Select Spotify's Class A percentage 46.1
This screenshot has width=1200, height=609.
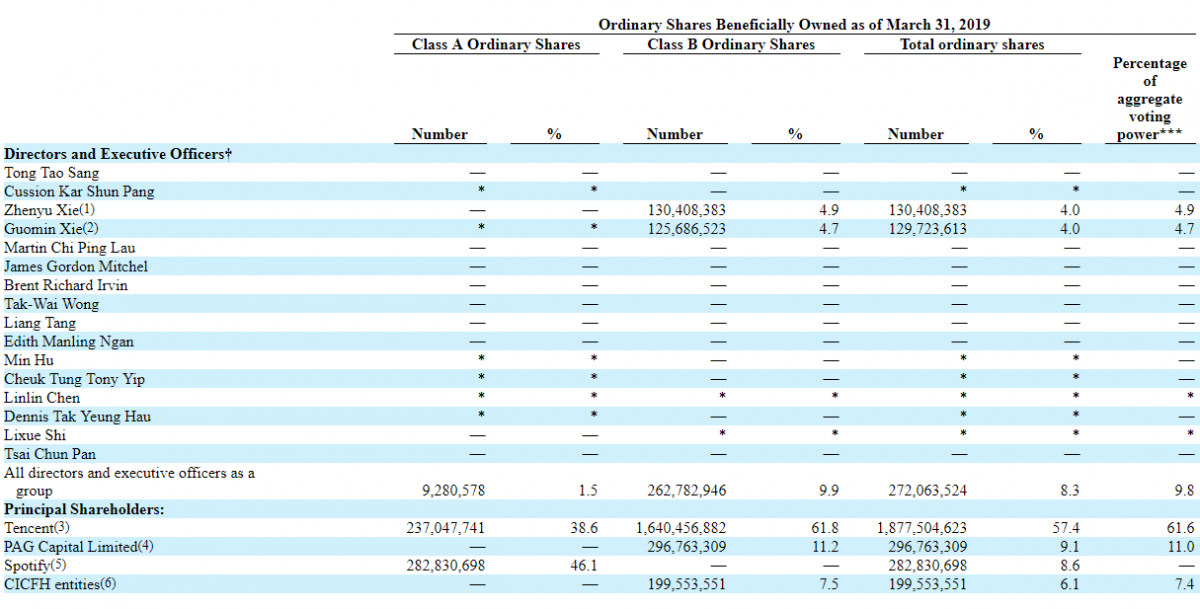coord(585,566)
